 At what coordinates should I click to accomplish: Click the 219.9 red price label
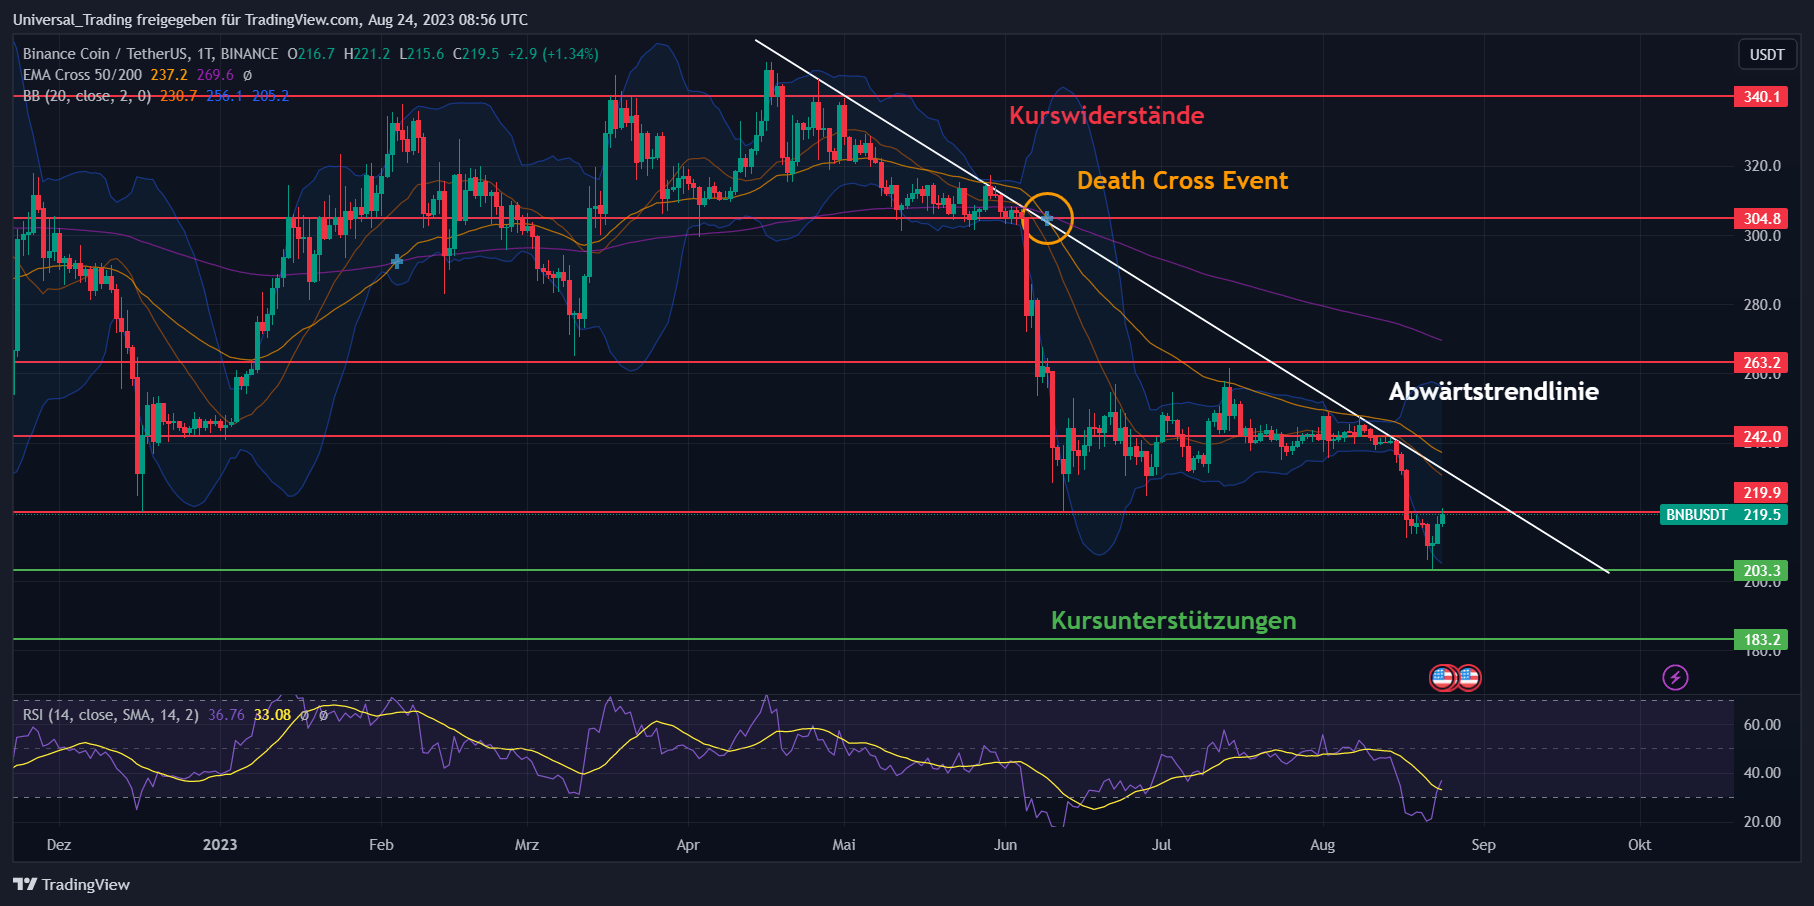(x=1761, y=492)
